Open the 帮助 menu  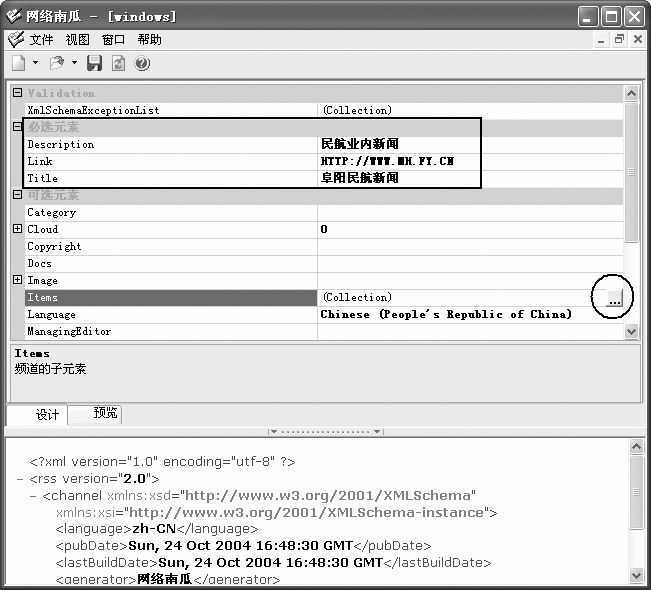[149, 40]
